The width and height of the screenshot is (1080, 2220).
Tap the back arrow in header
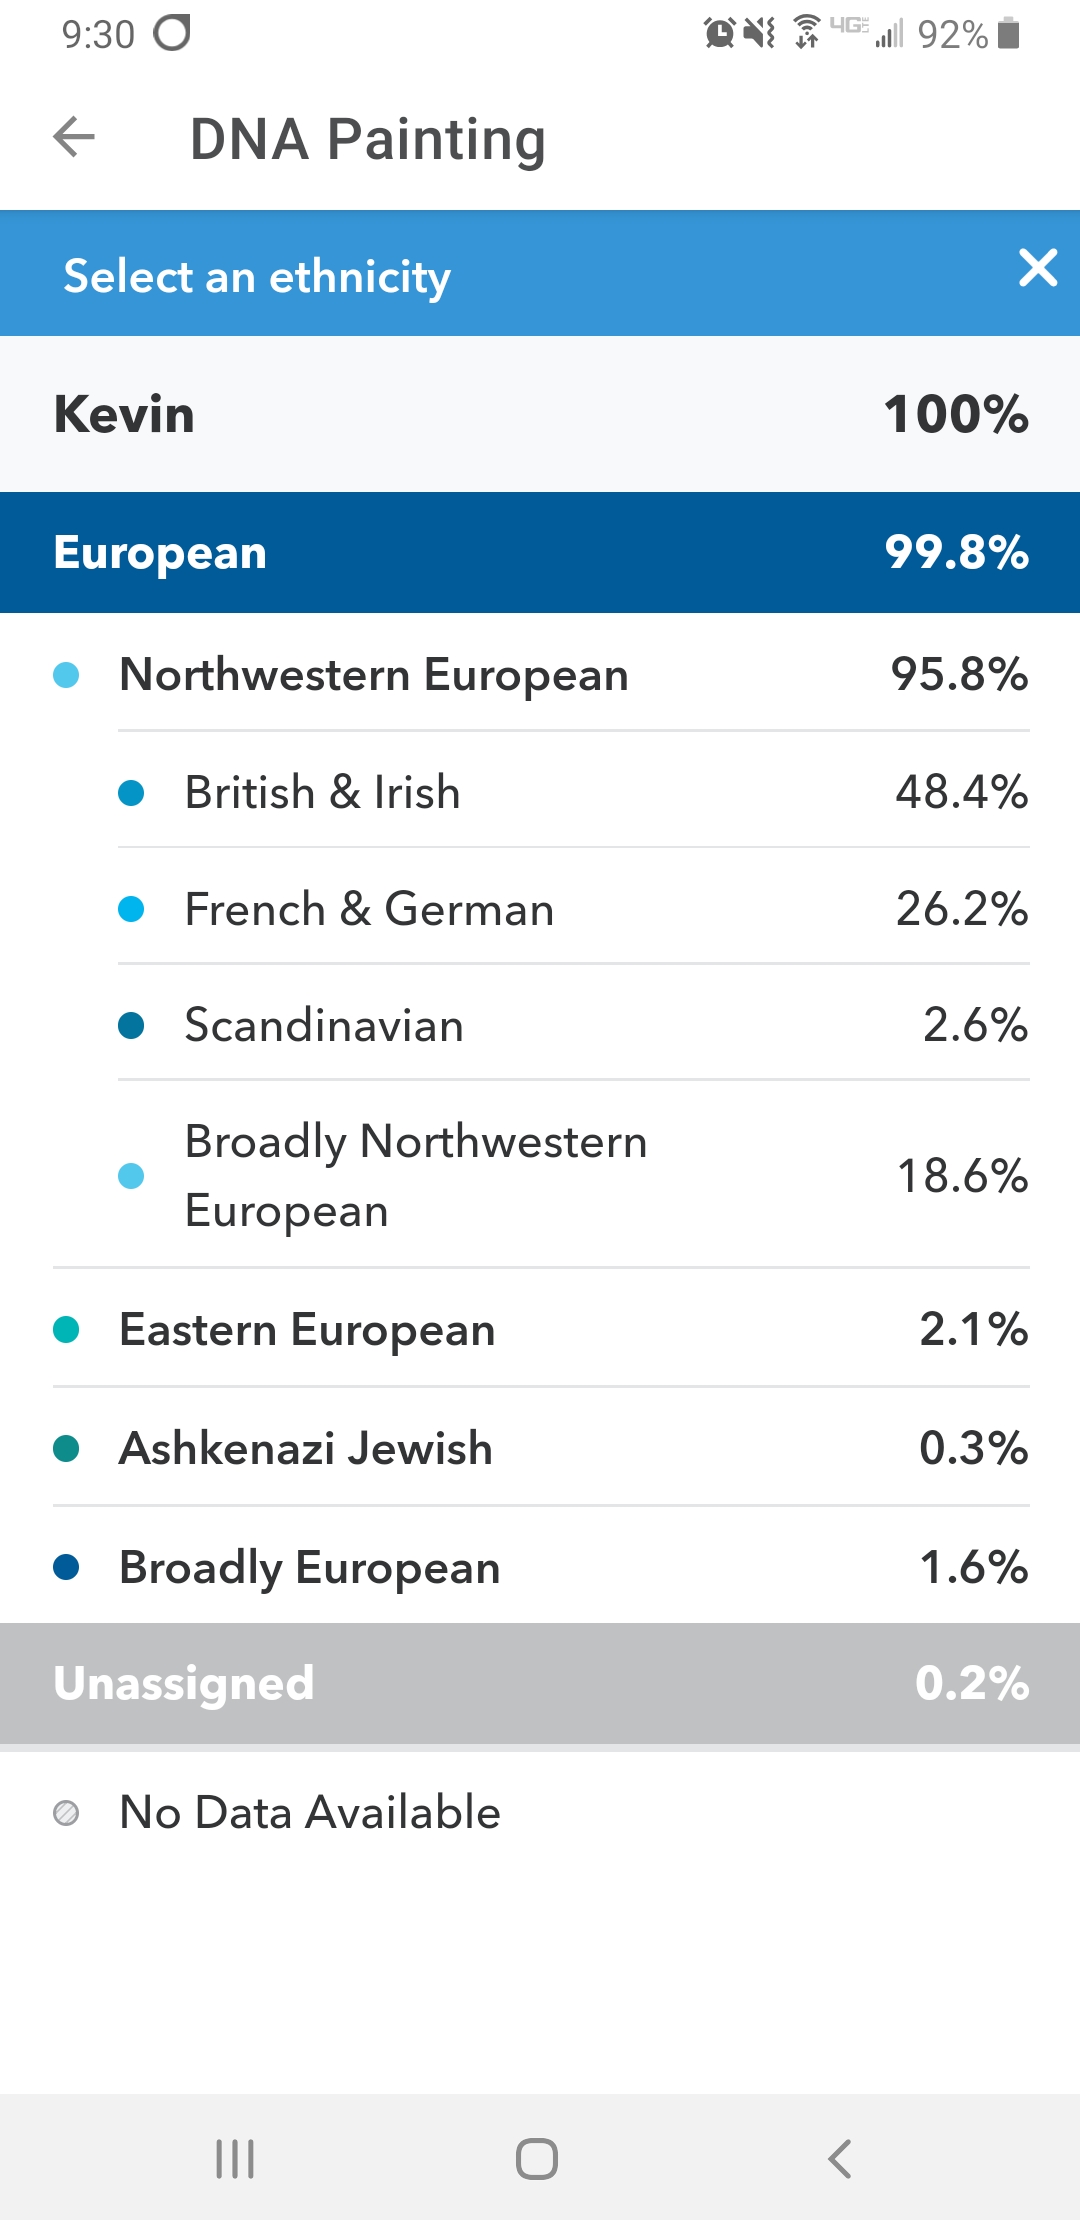click(74, 137)
